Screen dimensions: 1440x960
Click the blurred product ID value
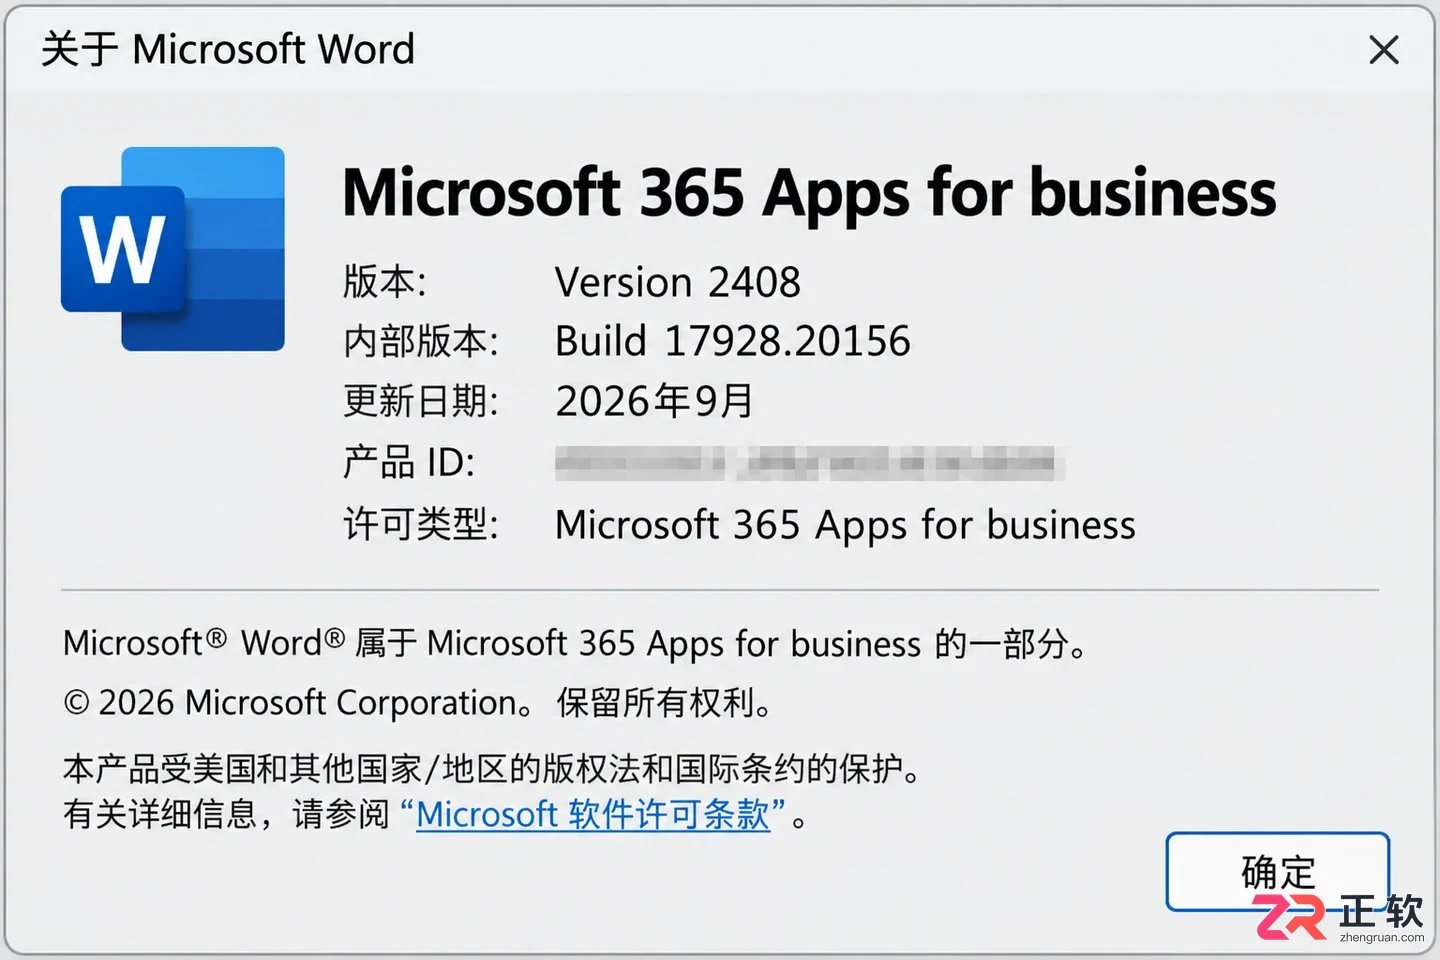(x=808, y=463)
